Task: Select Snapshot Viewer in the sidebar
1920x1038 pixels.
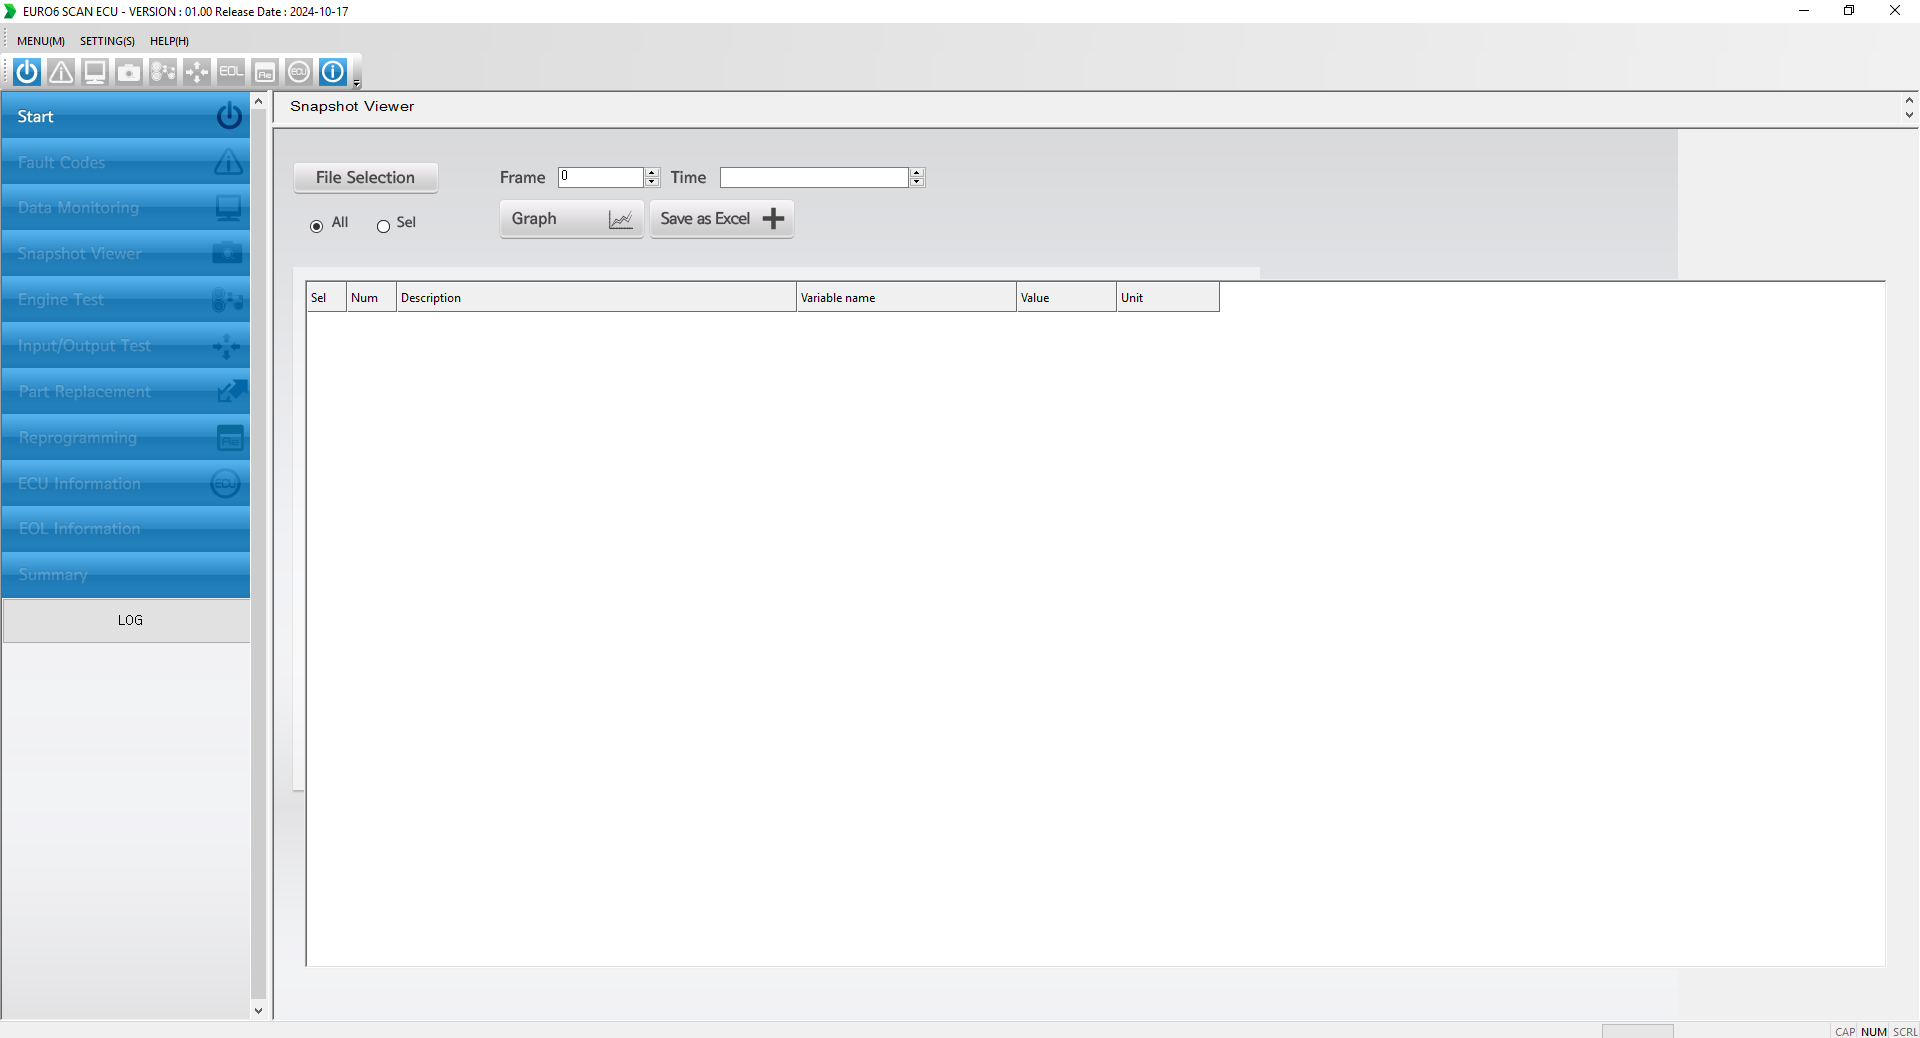Action: click(126, 254)
